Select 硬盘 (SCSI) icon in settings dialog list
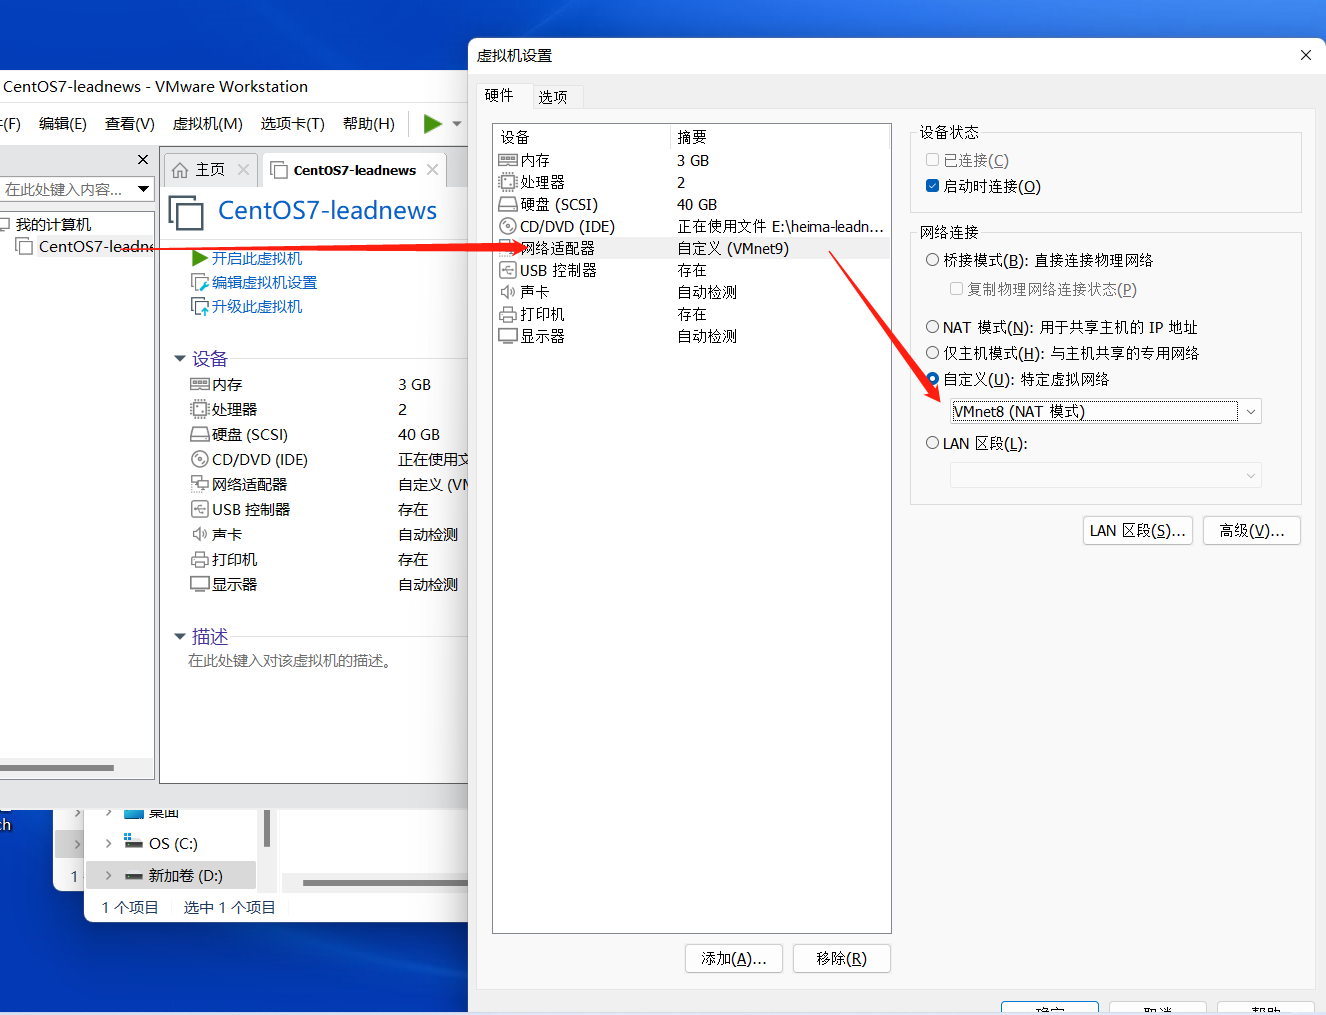1326x1015 pixels. (x=508, y=204)
